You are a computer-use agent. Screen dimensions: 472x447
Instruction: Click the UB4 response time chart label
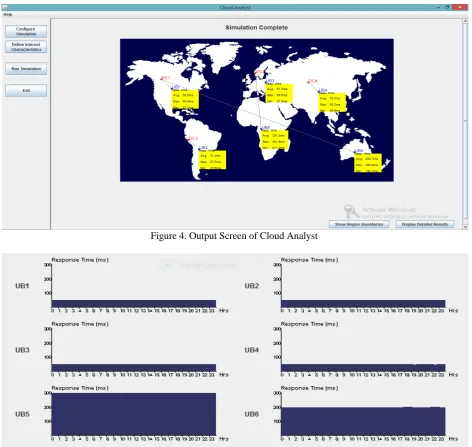click(x=252, y=350)
